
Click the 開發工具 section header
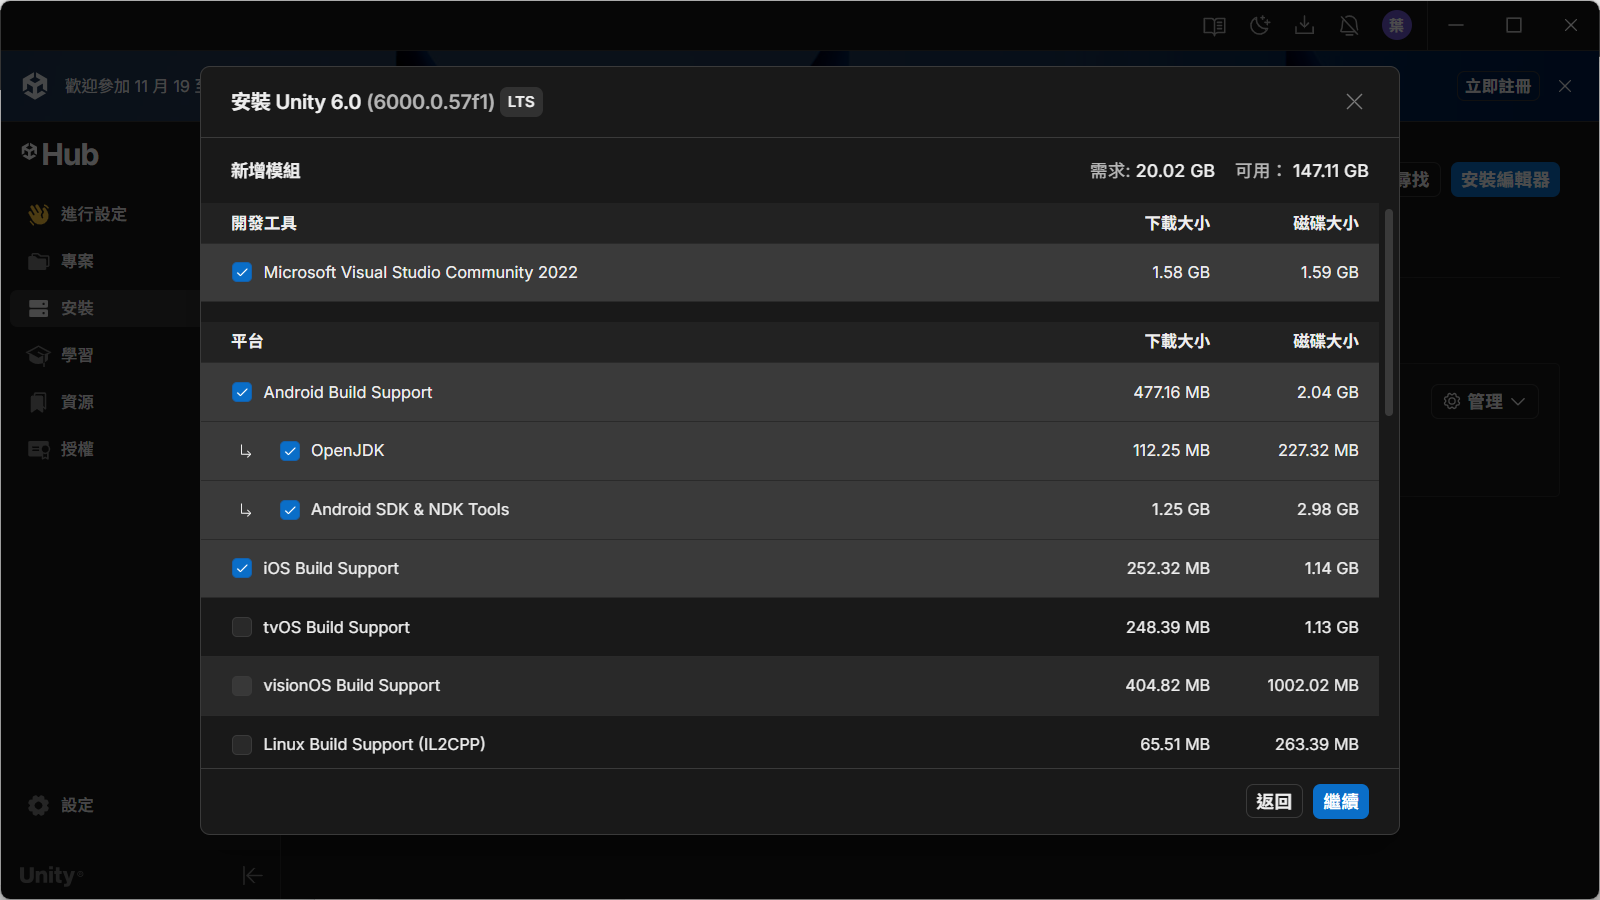click(x=264, y=223)
